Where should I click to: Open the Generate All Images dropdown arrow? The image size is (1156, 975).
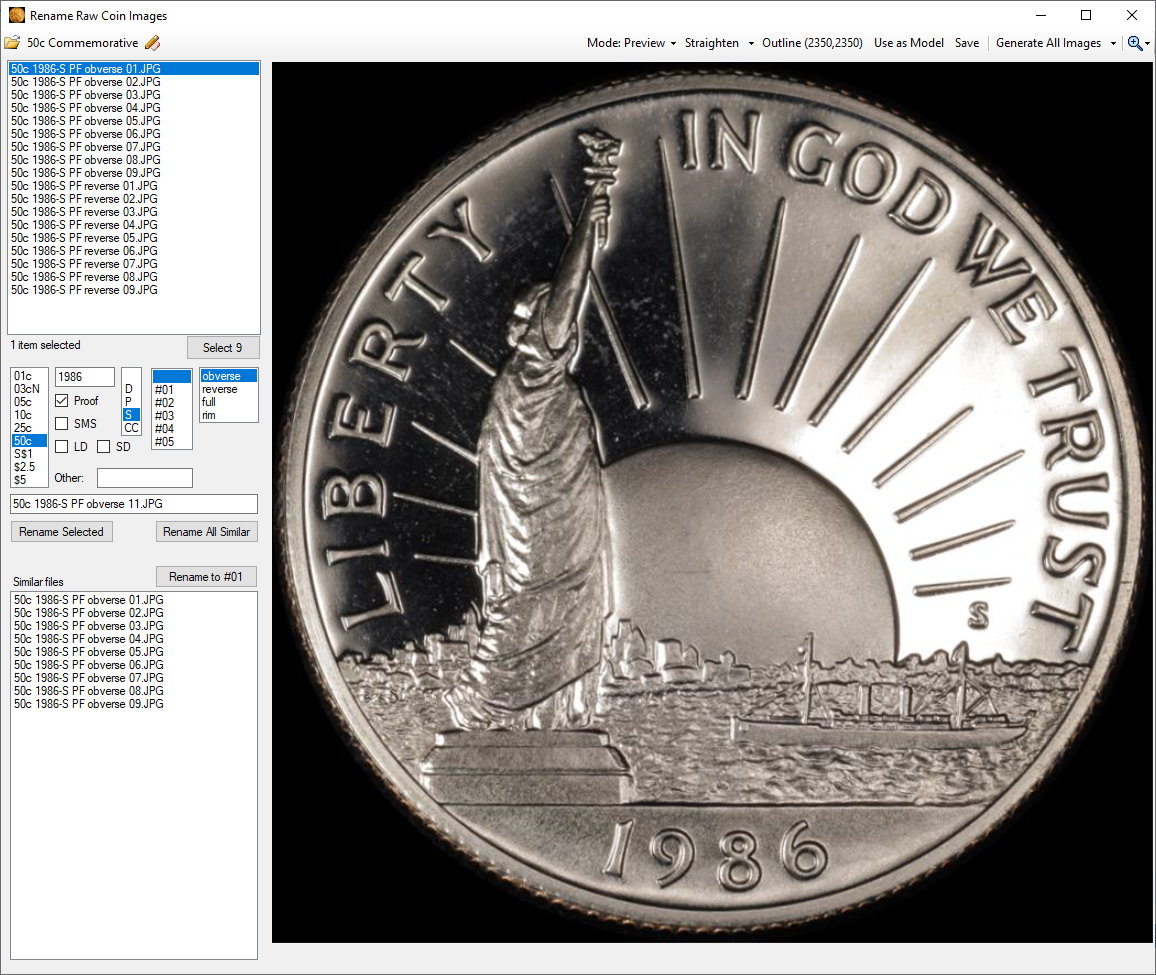1113,43
